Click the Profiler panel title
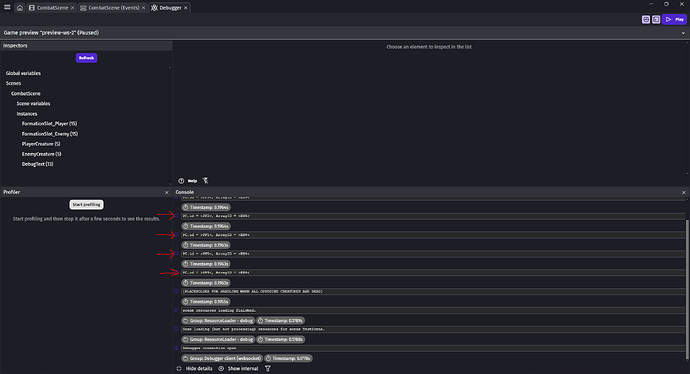 click(11, 192)
